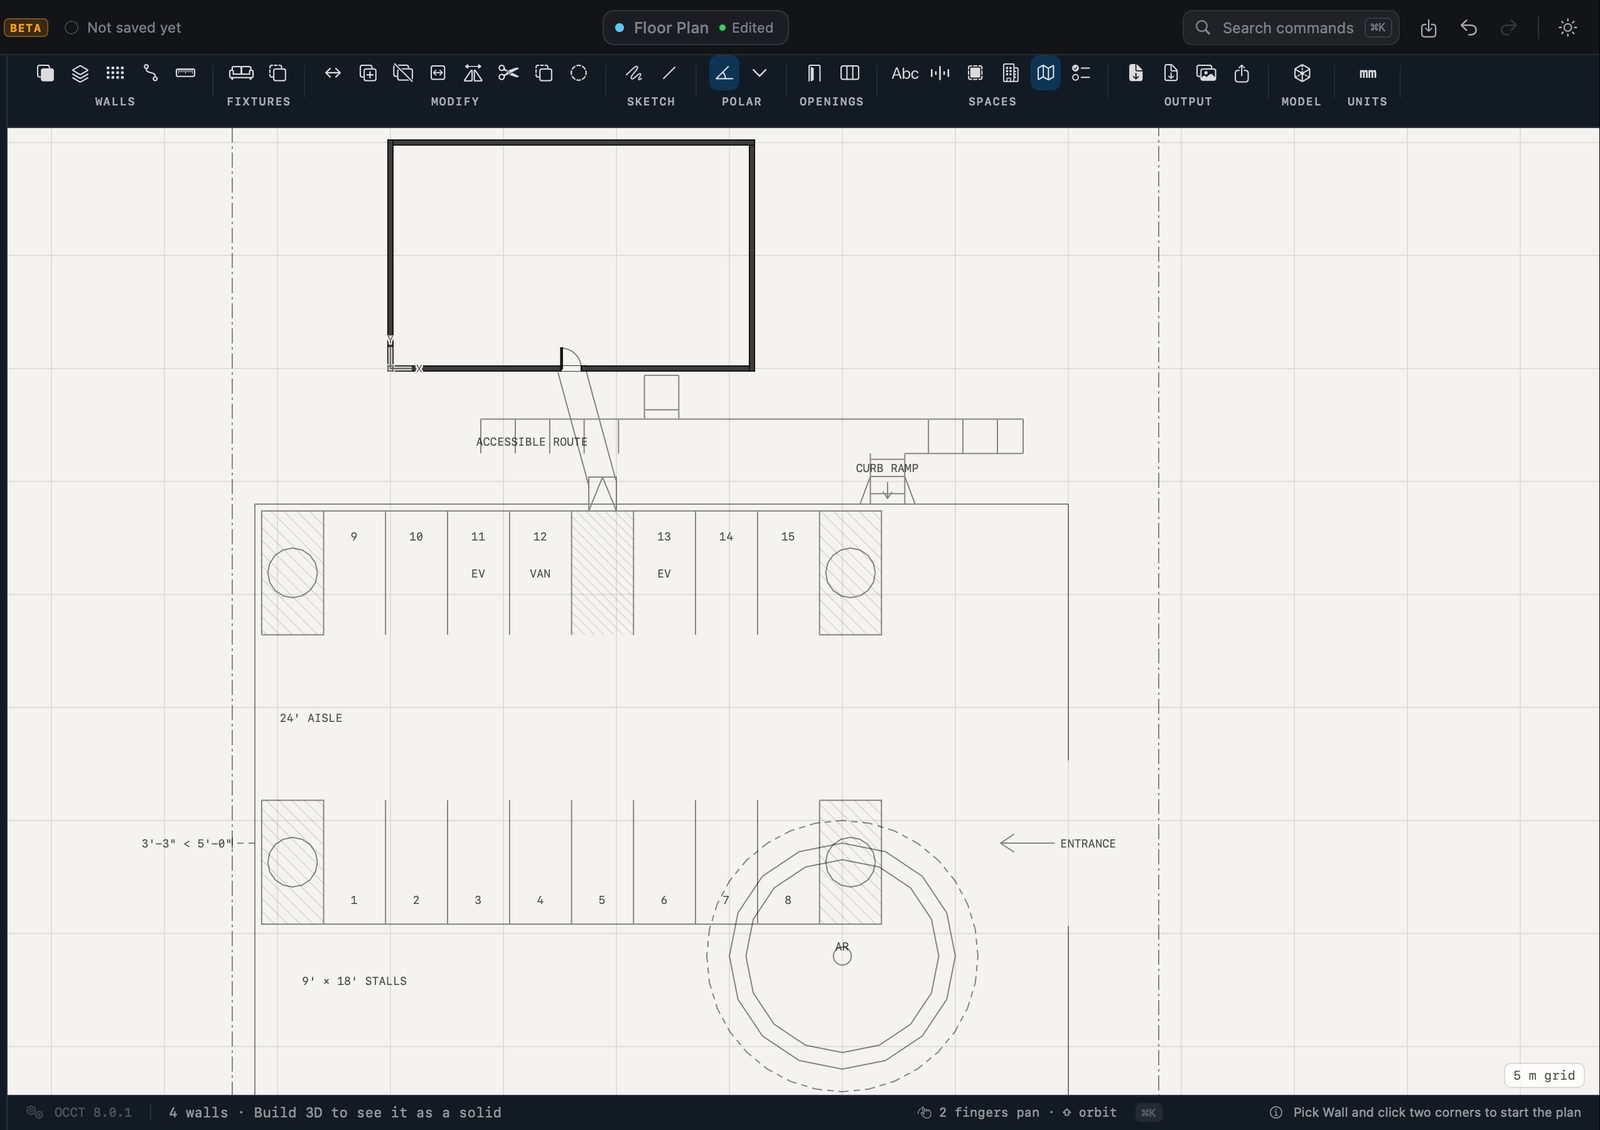Toggle the Polar angle tool
Viewport: 1600px width, 1130px height.
pyautogui.click(x=724, y=73)
